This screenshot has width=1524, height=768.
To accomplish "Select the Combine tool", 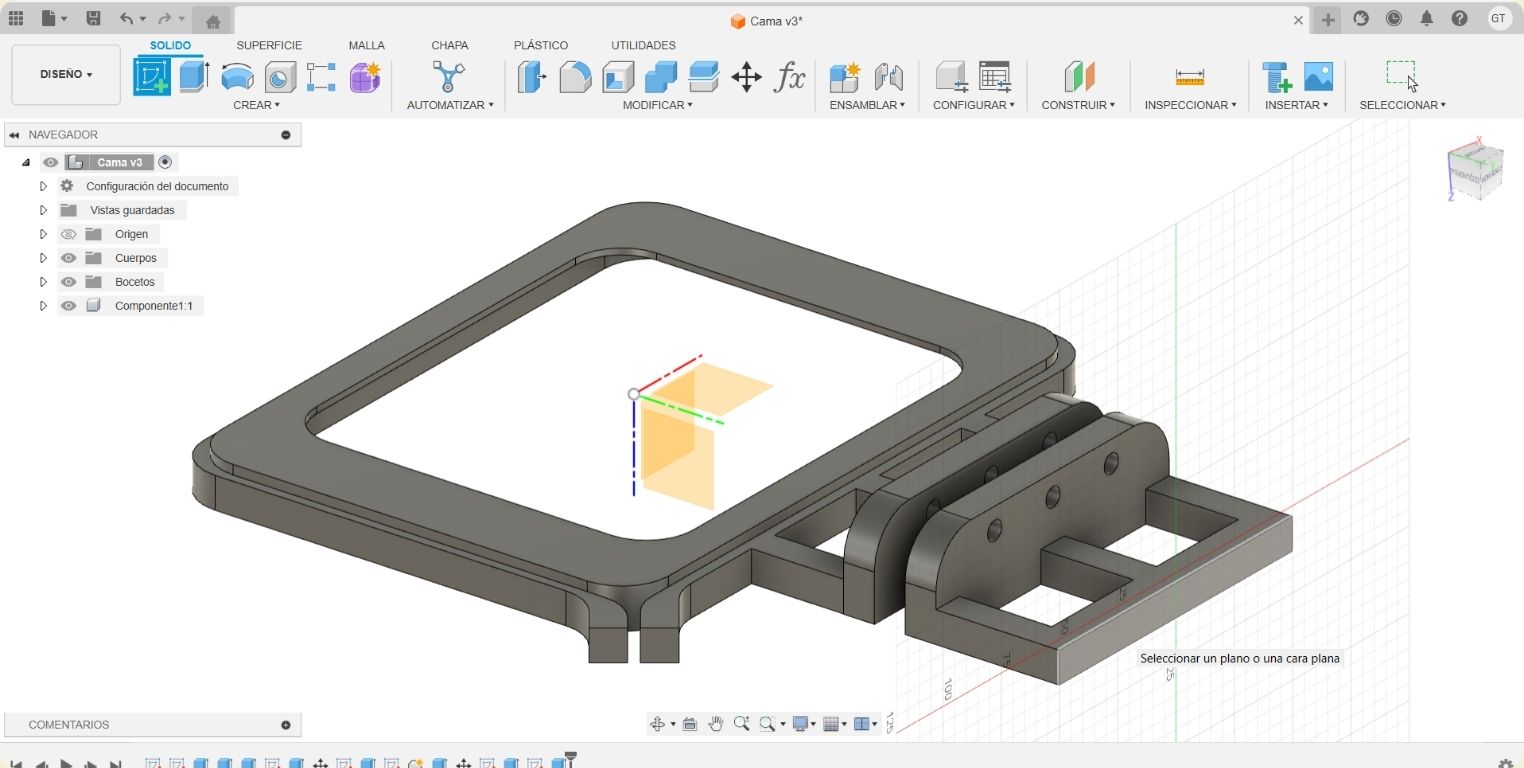I will click(660, 77).
